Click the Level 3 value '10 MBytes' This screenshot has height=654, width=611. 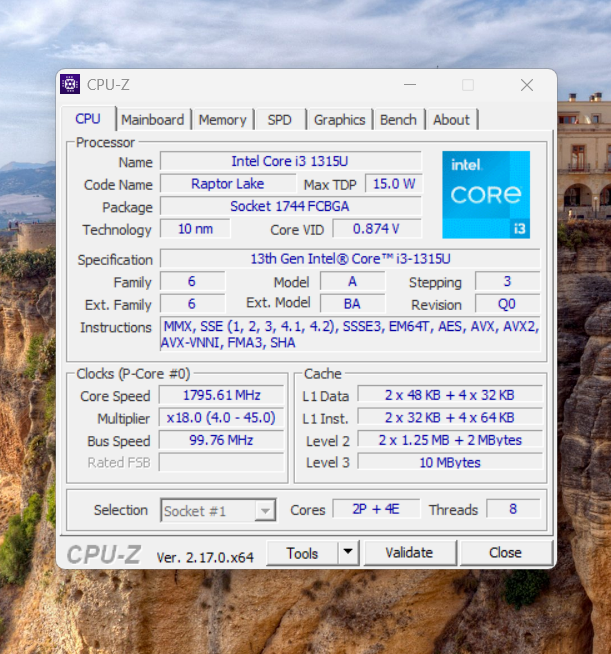click(450, 463)
